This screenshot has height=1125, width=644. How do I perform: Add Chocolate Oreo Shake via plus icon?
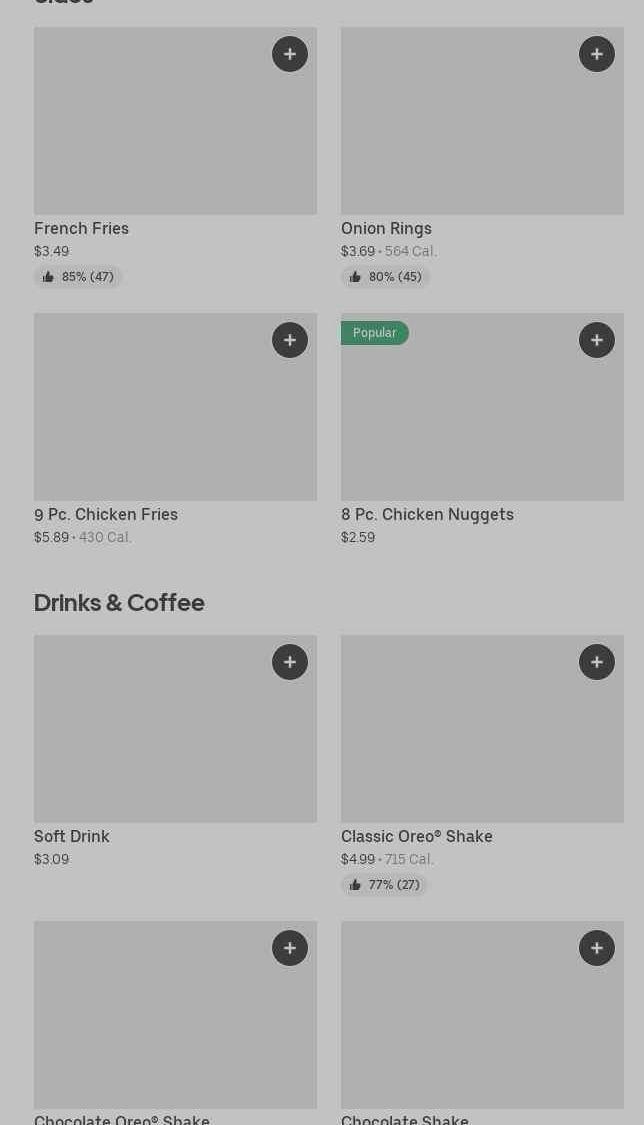[x=290, y=948]
